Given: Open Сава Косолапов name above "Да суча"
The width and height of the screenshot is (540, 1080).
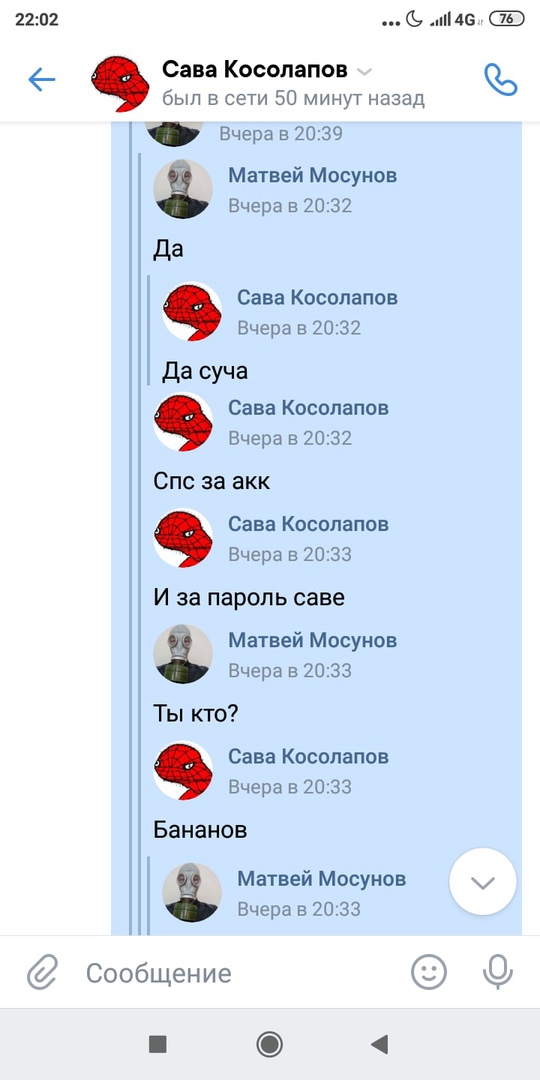Looking at the screenshot, I should 318,298.
